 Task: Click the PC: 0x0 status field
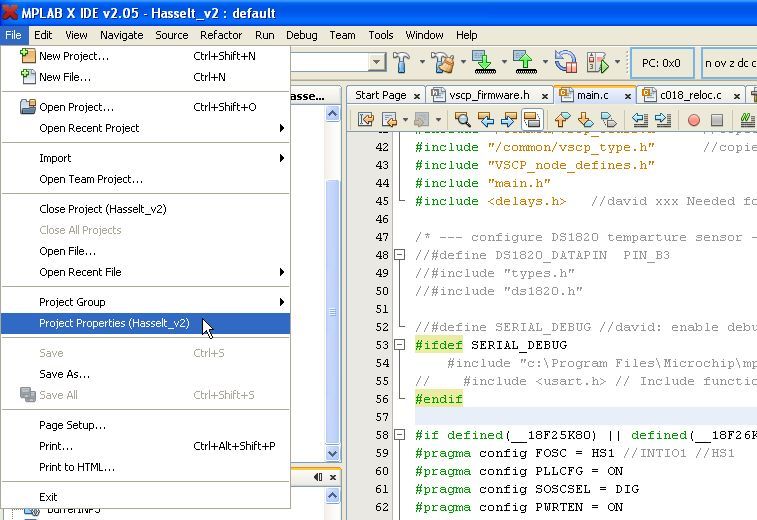(661, 63)
